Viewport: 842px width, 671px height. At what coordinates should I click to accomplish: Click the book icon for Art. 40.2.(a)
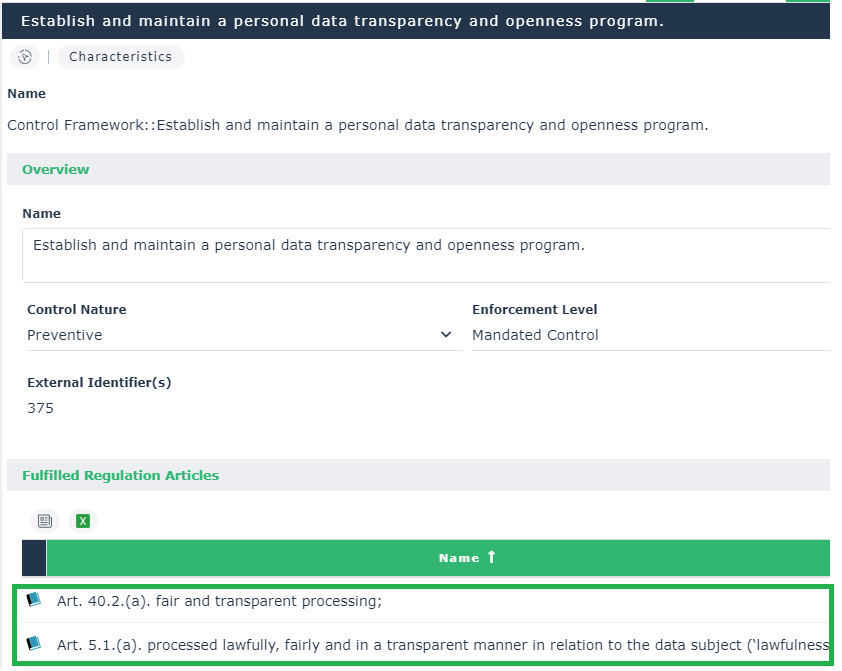(x=34, y=600)
